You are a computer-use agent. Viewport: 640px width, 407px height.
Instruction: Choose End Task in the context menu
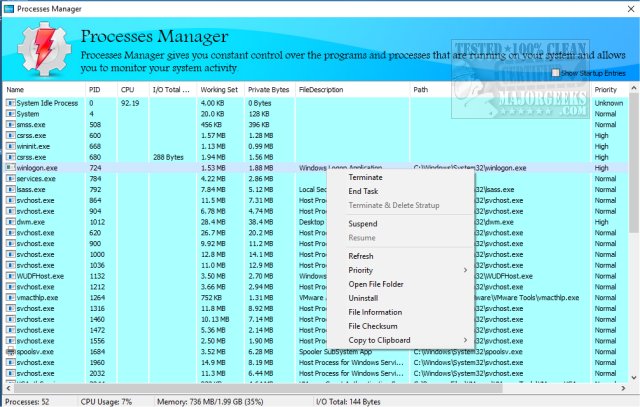click(x=363, y=191)
